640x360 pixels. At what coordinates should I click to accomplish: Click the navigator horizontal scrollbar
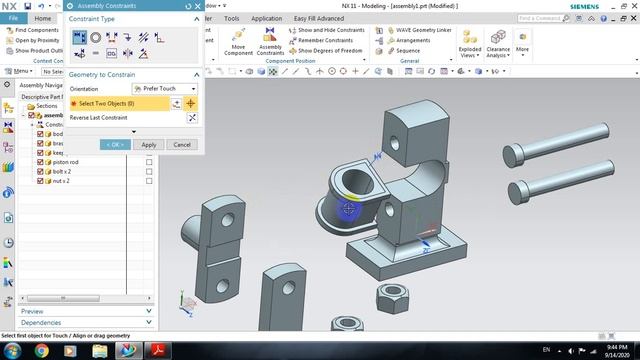63,298
